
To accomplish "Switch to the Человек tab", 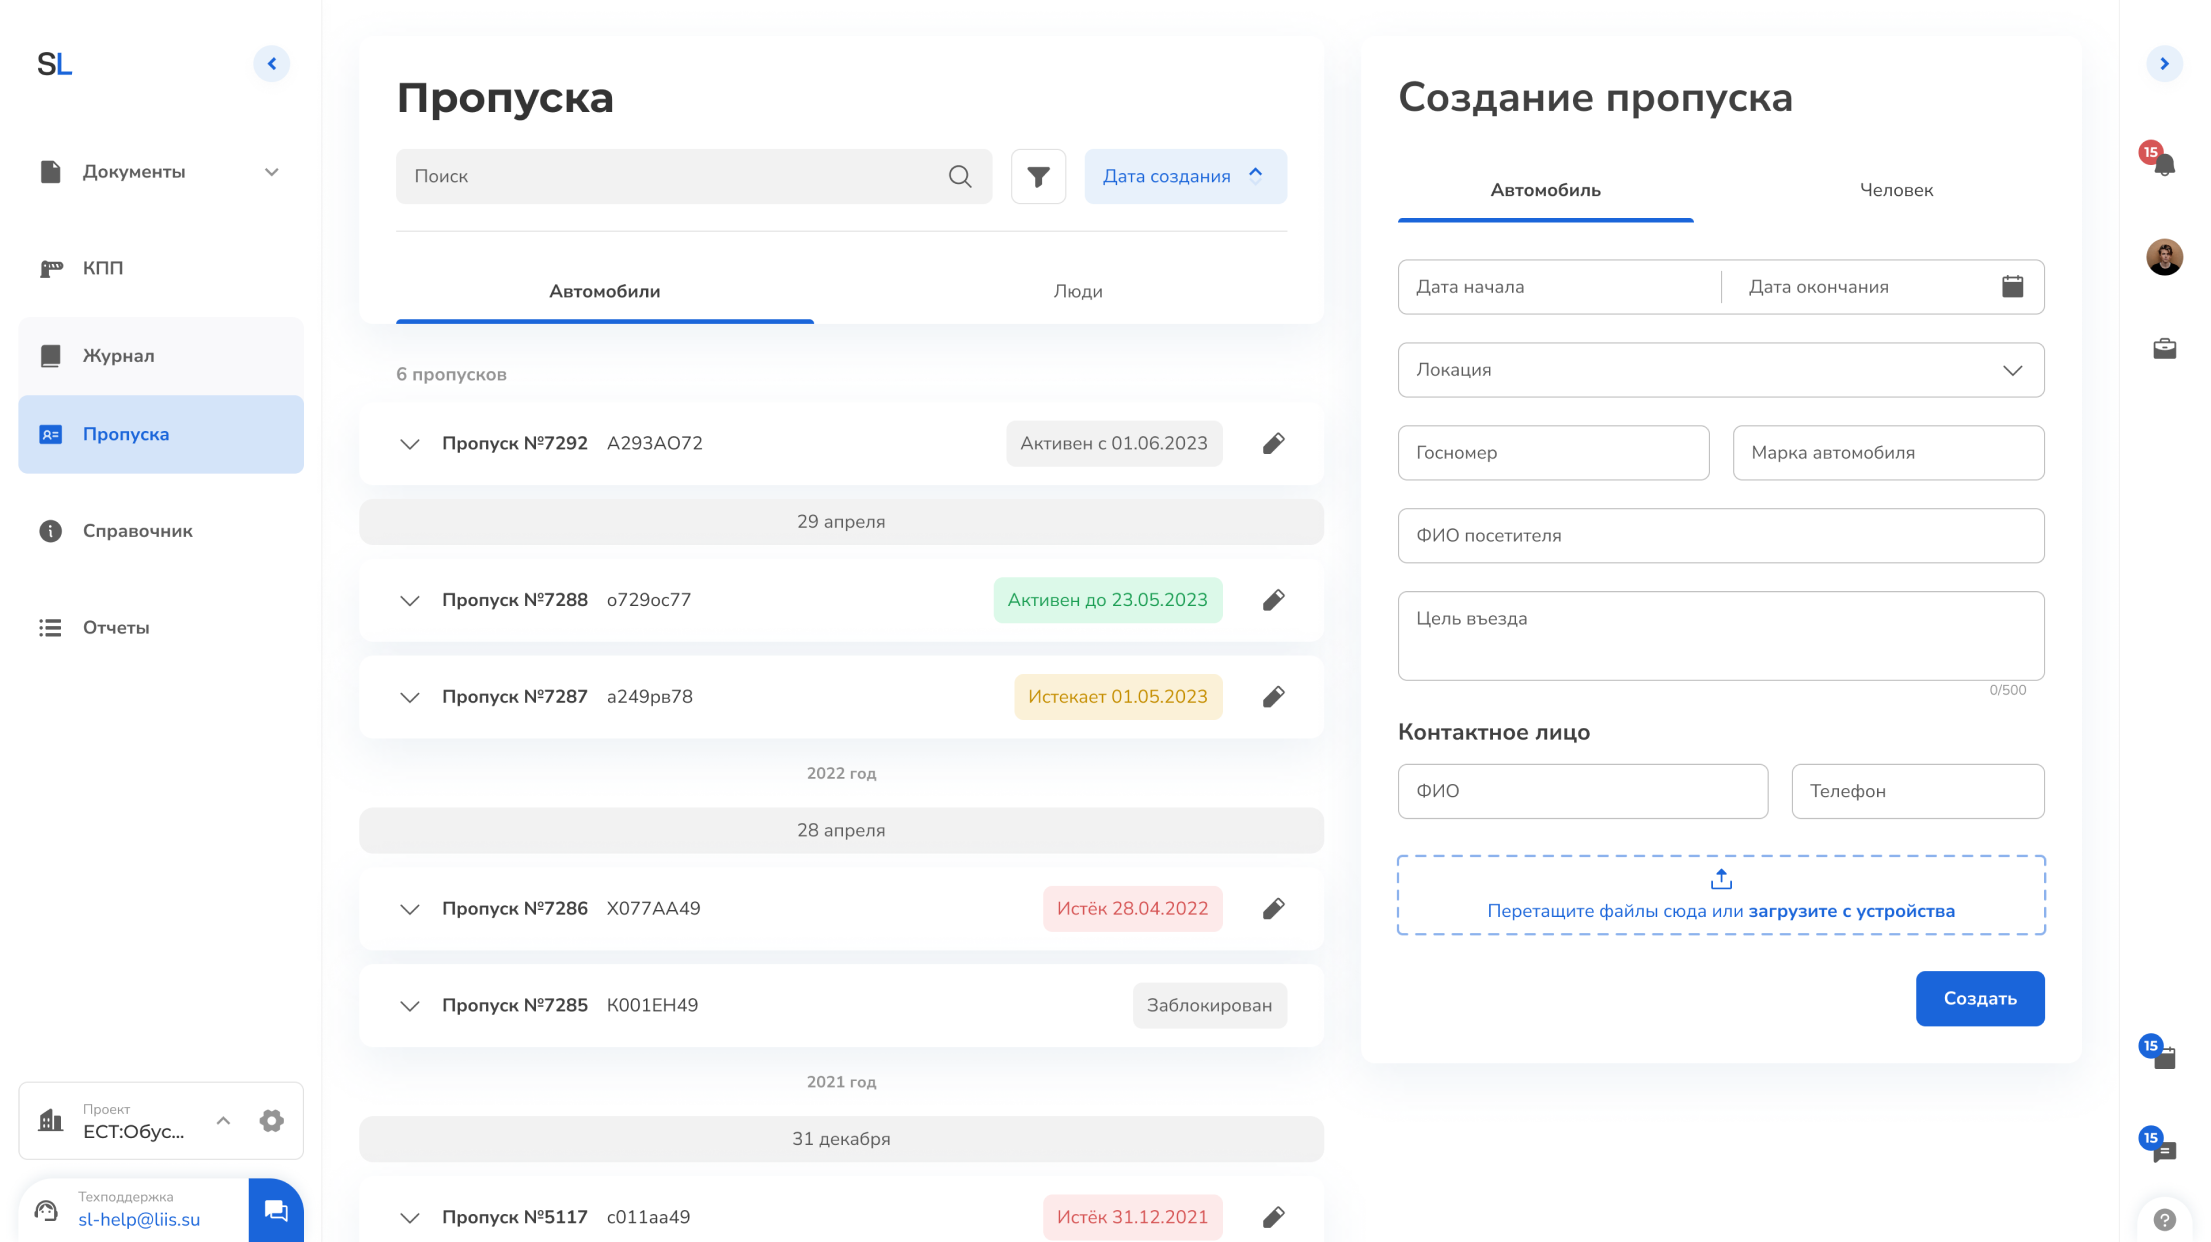I will point(1896,189).
